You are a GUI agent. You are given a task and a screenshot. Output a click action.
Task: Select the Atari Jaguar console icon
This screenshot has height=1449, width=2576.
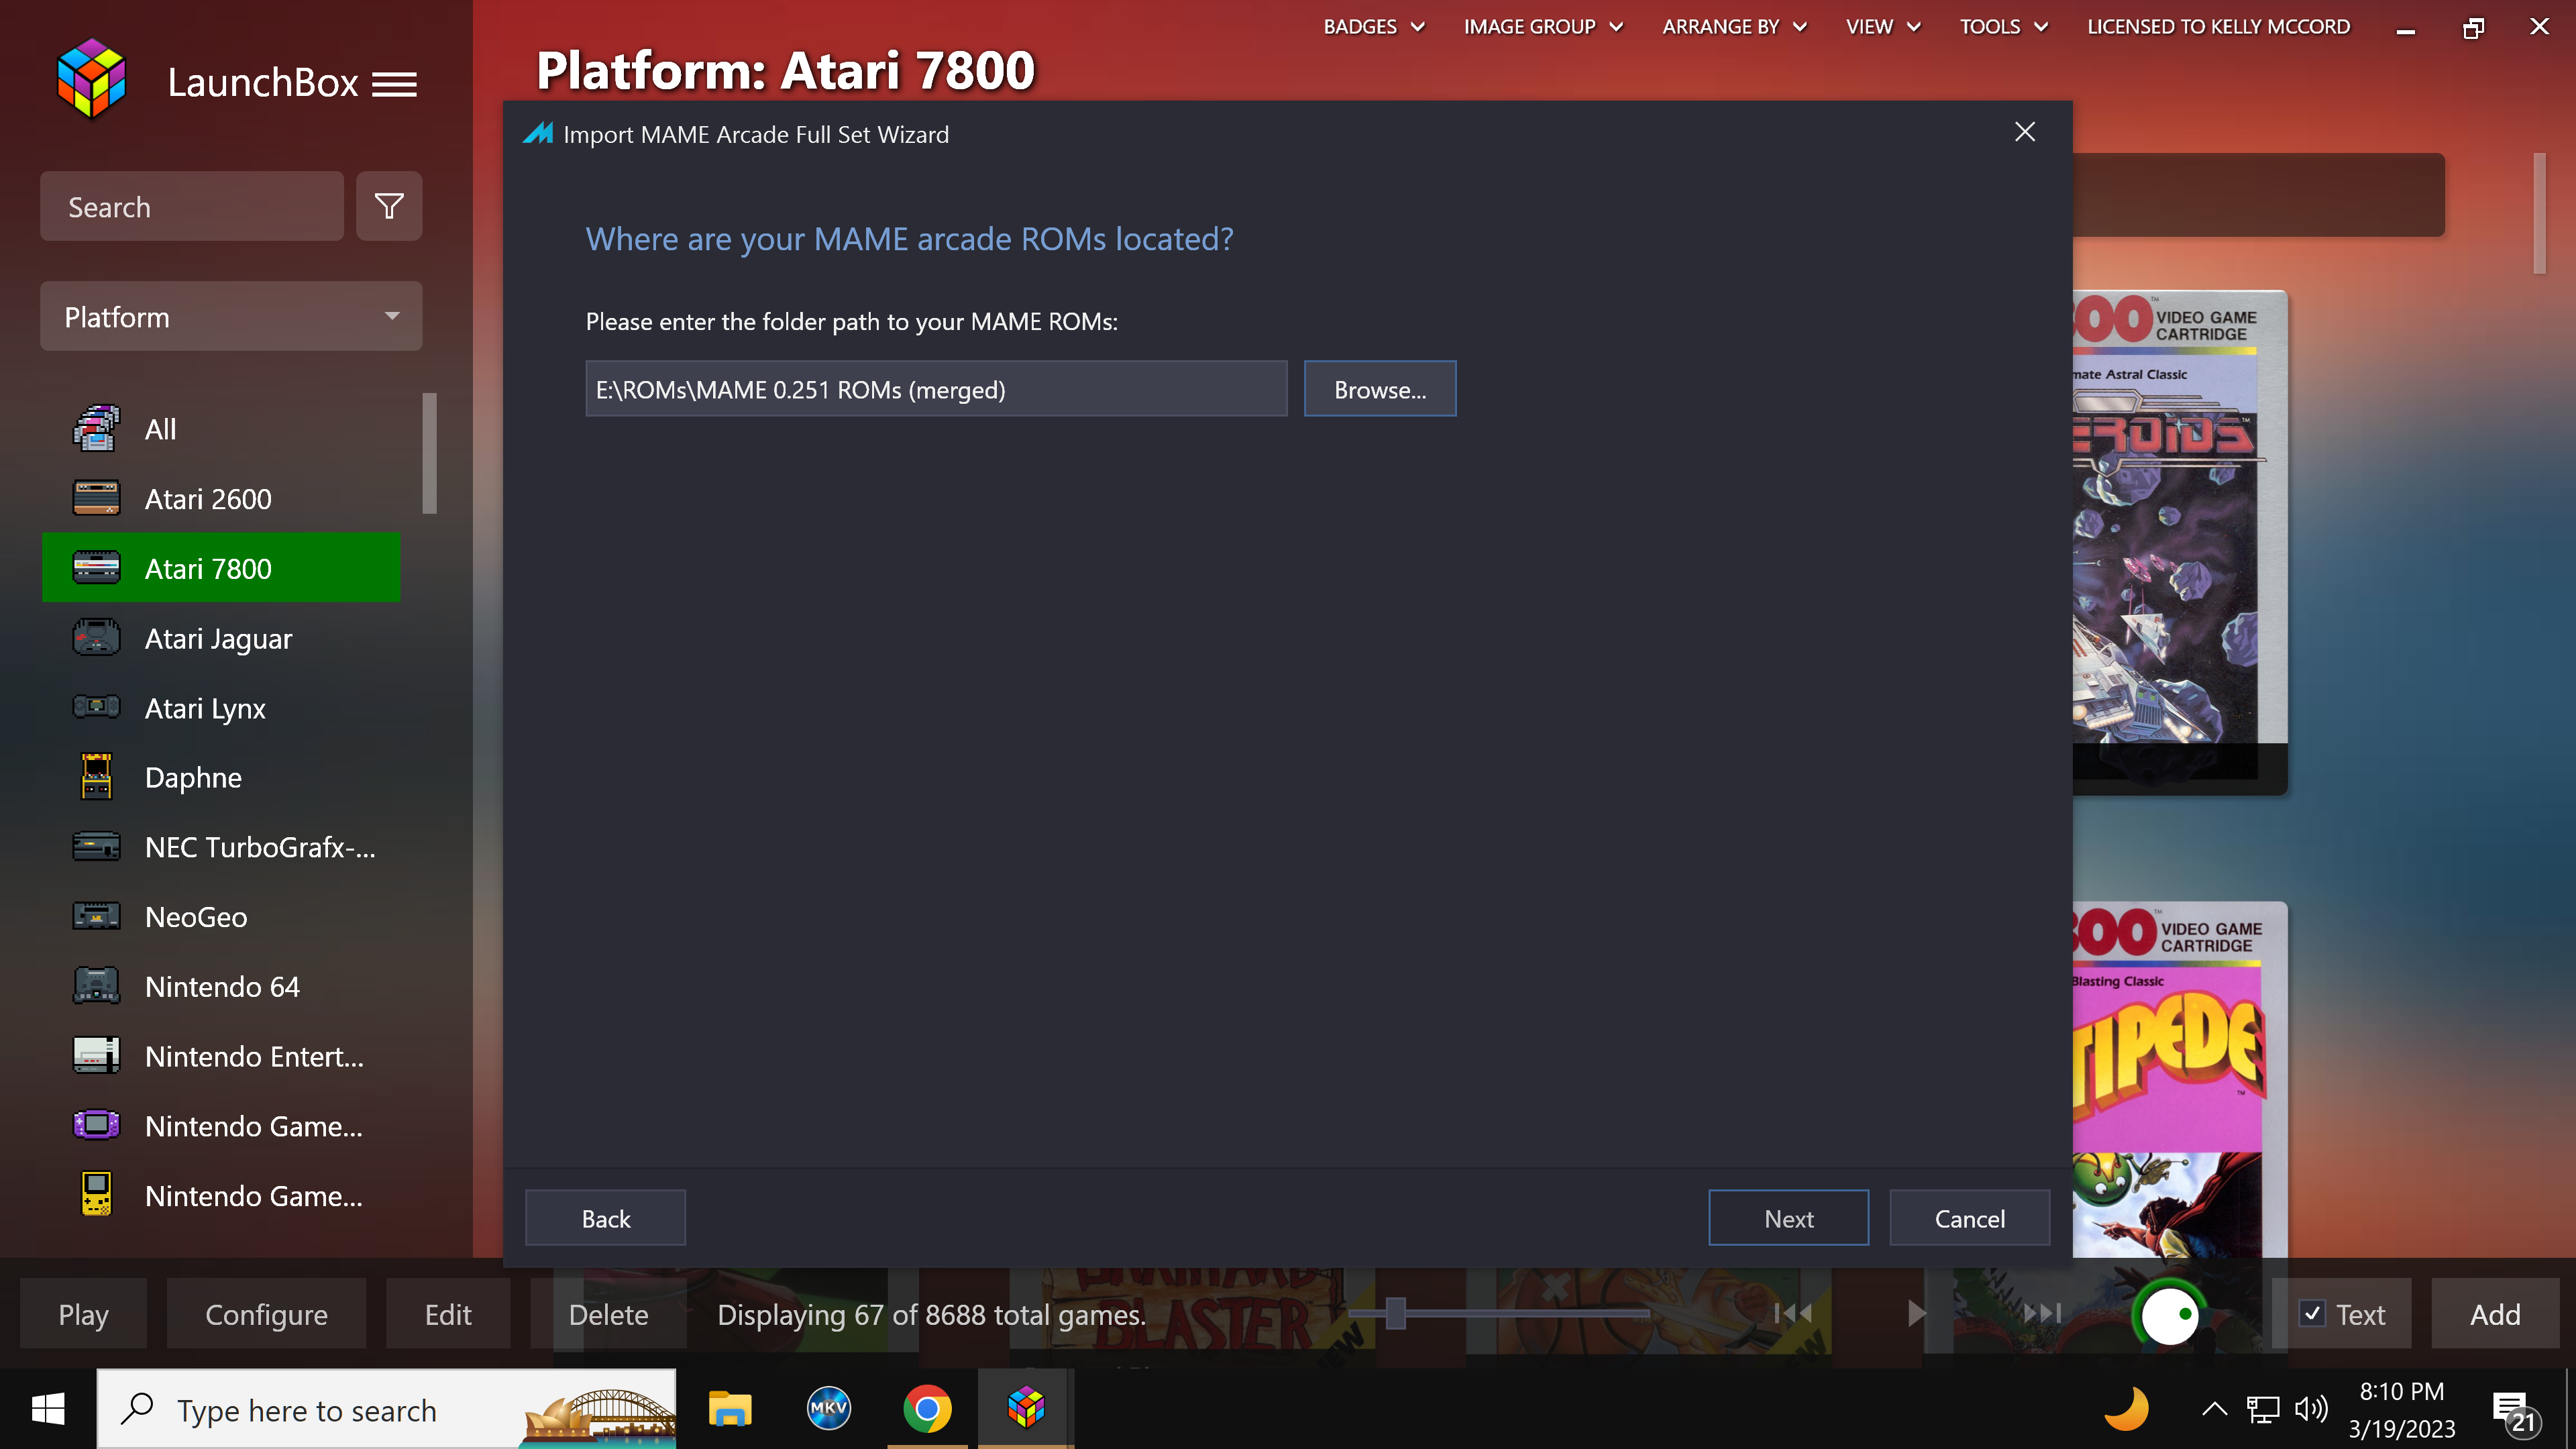pyautogui.click(x=96, y=638)
